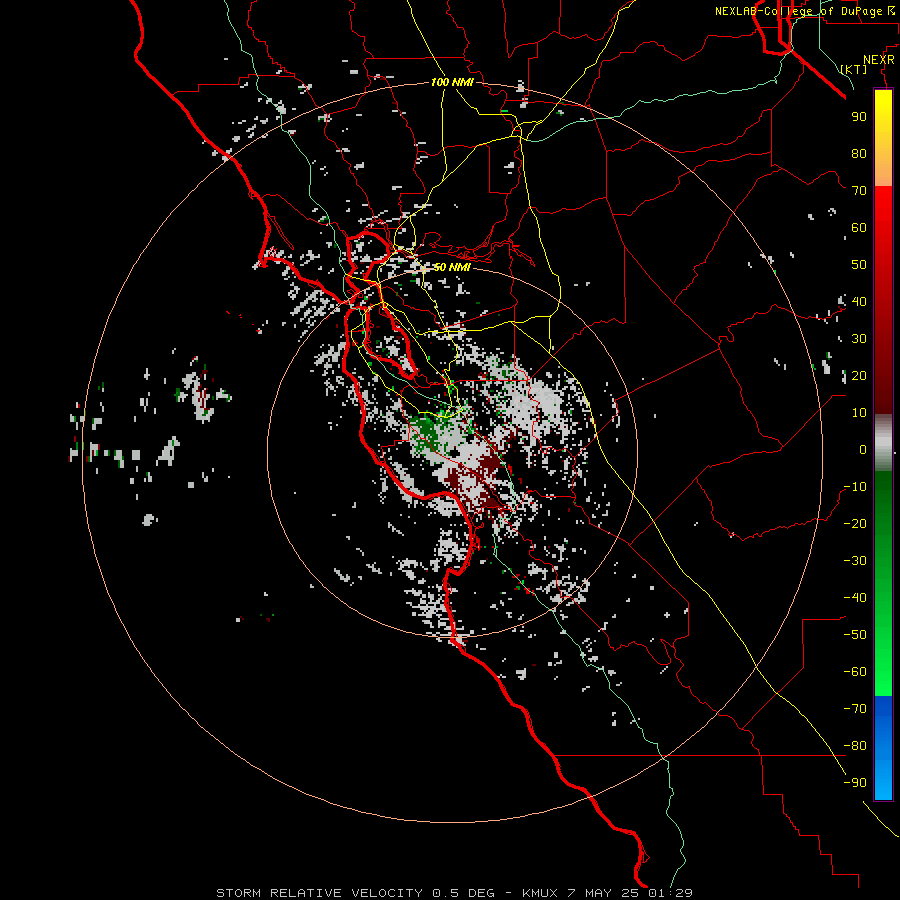Click the positive "60" scale value
Viewport: 900px width, 900px height.
pyautogui.click(x=859, y=227)
